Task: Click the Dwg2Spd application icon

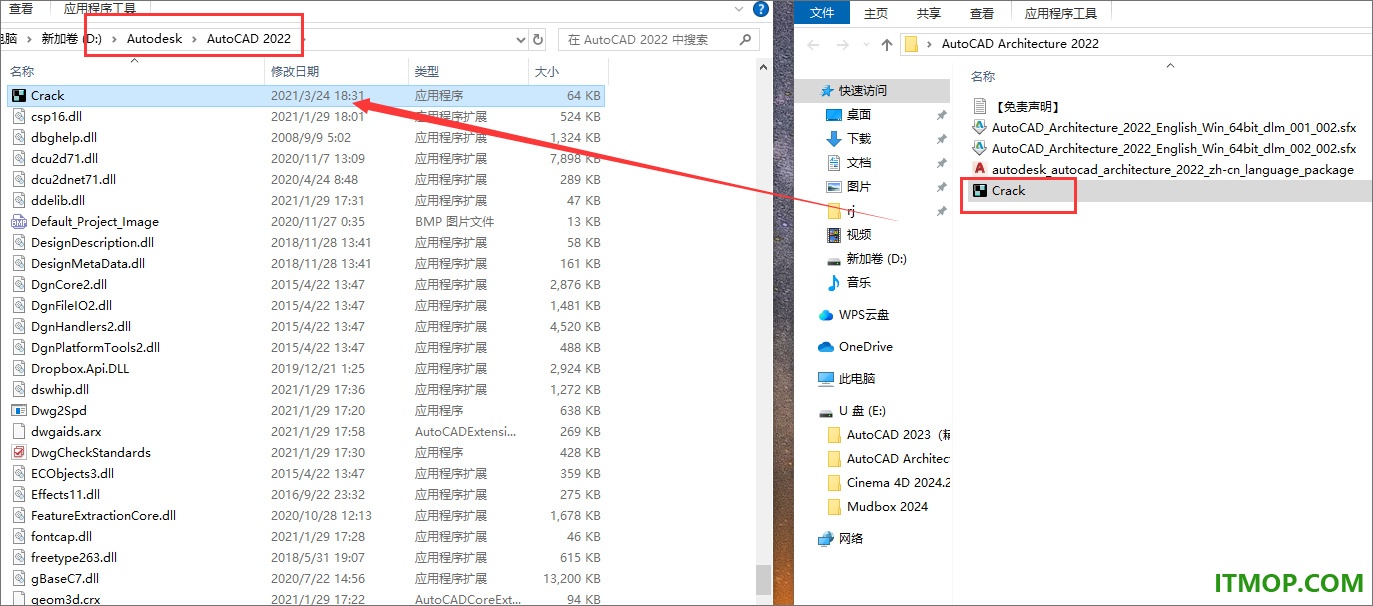Action: pos(19,411)
